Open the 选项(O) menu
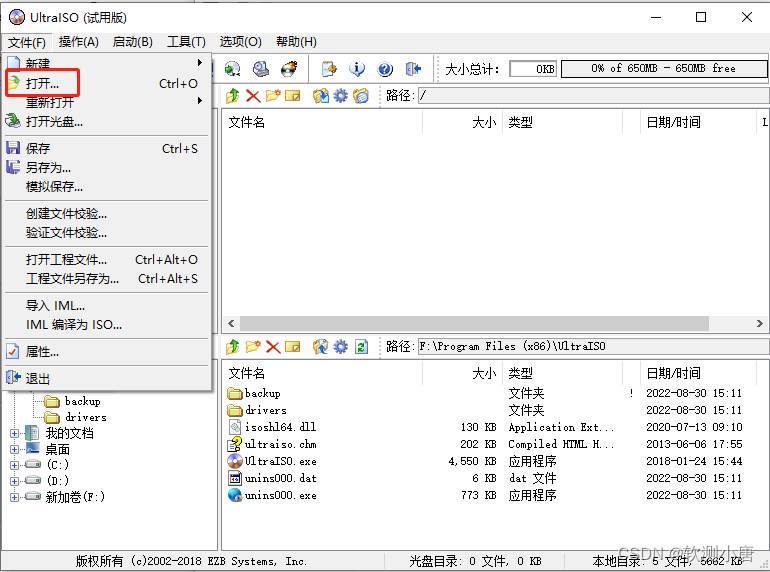770x572 pixels. (x=240, y=42)
